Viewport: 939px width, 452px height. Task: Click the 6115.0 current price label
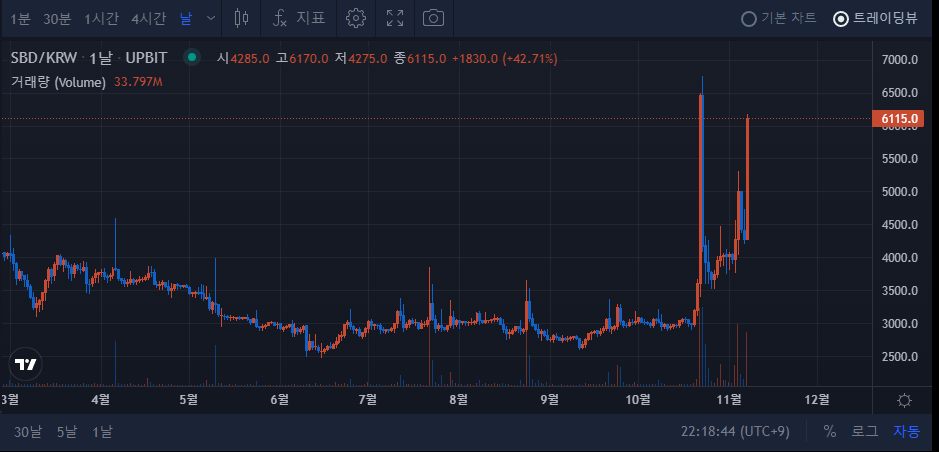[899, 119]
